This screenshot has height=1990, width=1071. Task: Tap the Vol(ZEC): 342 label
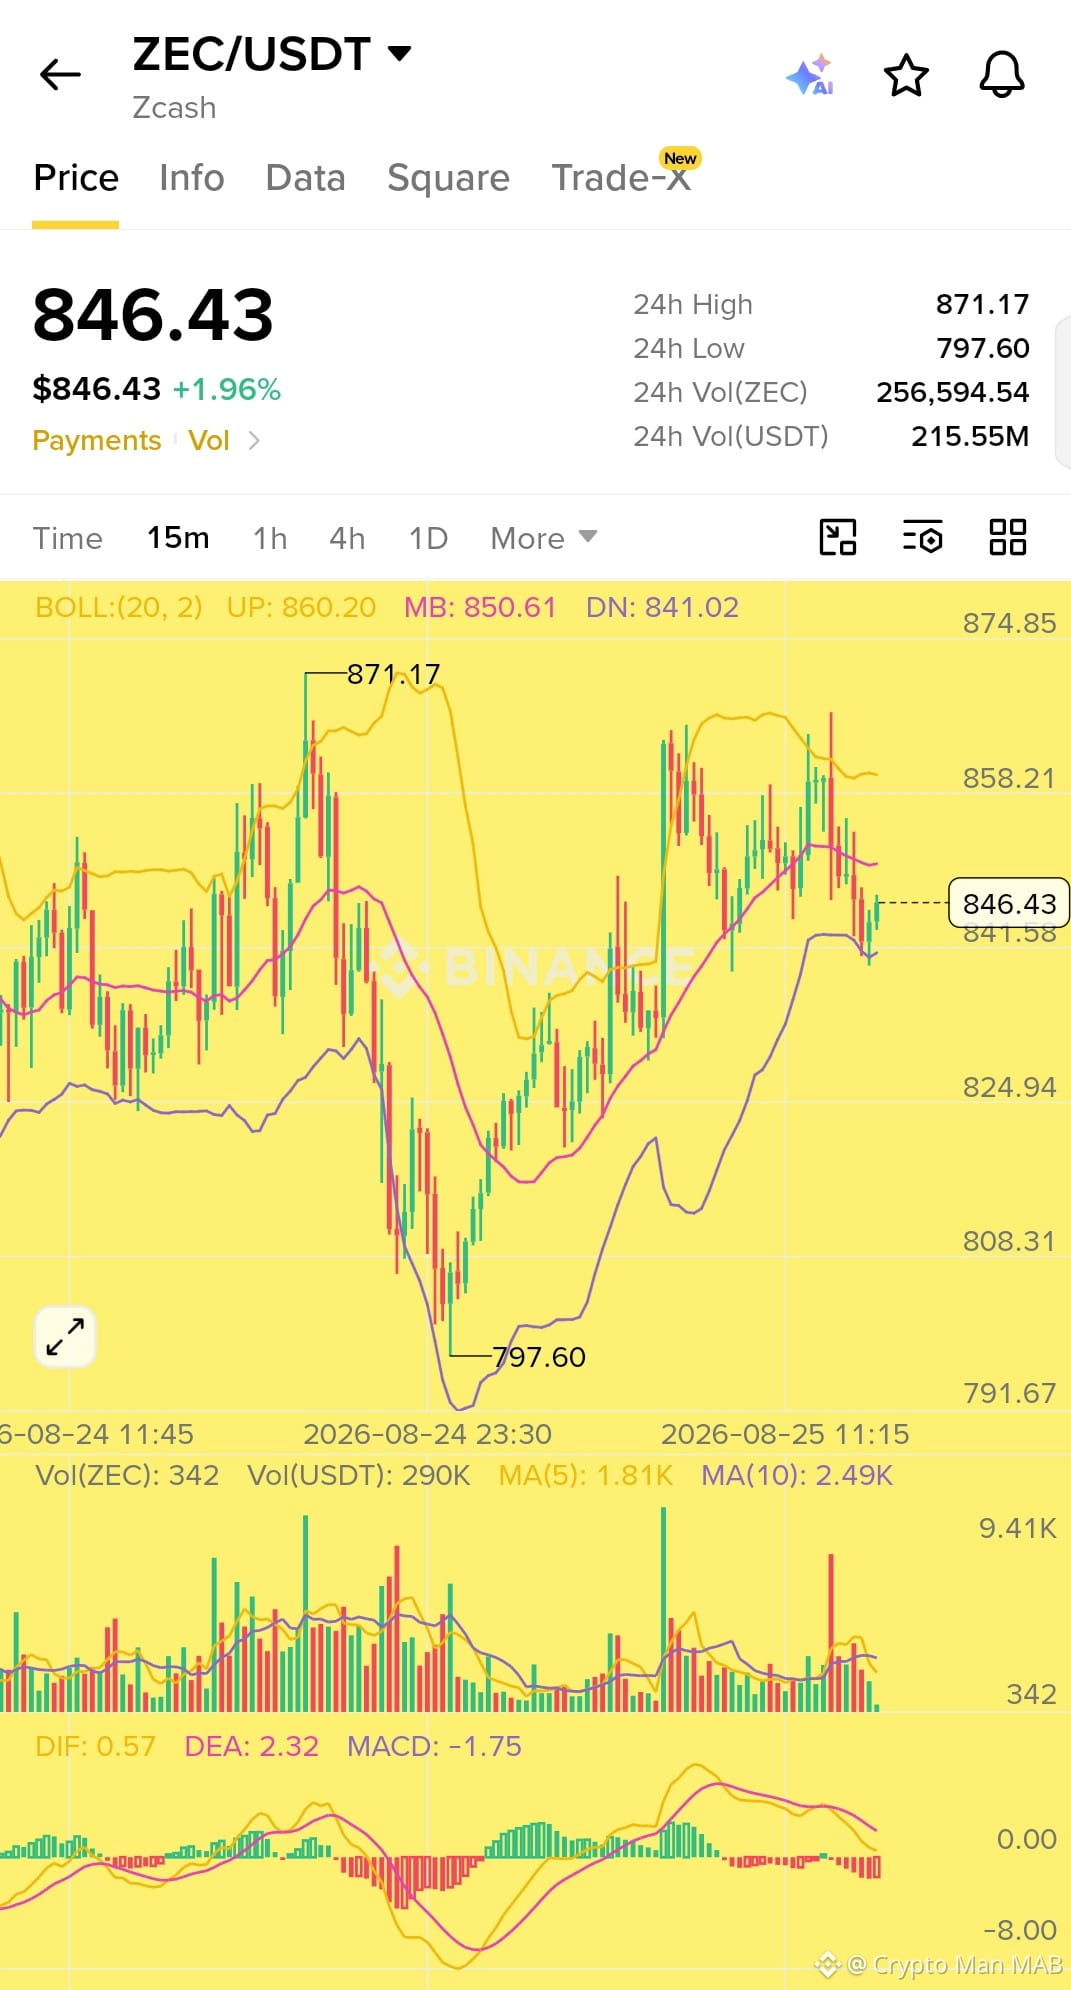pyautogui.click(x=127, y=1475)
